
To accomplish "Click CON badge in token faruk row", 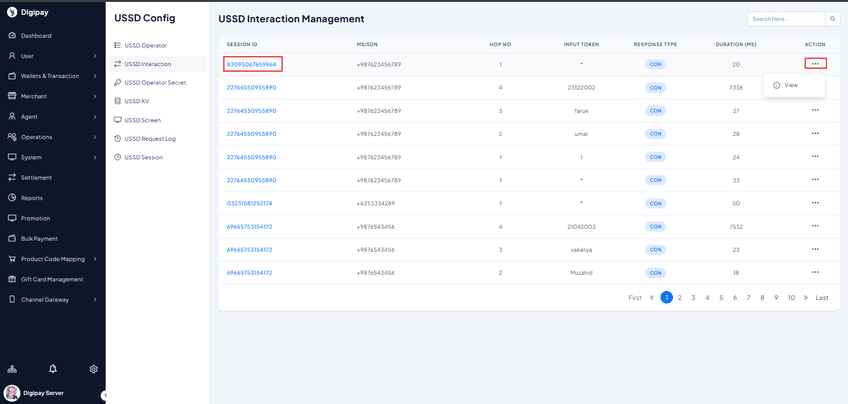I will coord(655,111).
